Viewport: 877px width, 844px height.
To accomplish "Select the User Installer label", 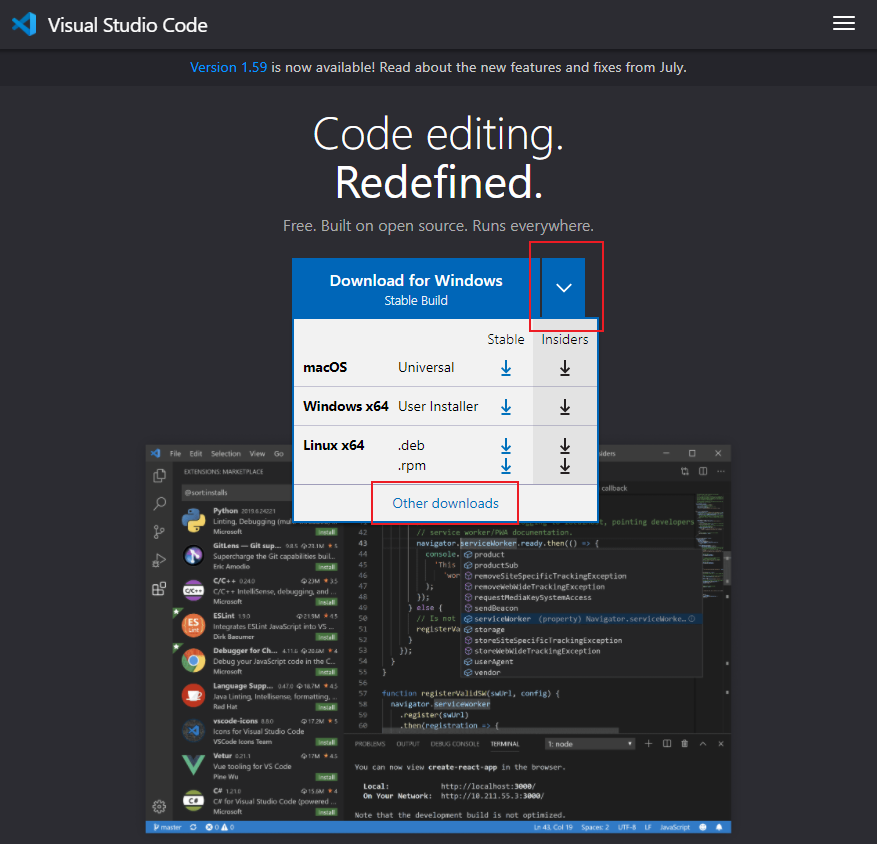I will tap(438, 407).
